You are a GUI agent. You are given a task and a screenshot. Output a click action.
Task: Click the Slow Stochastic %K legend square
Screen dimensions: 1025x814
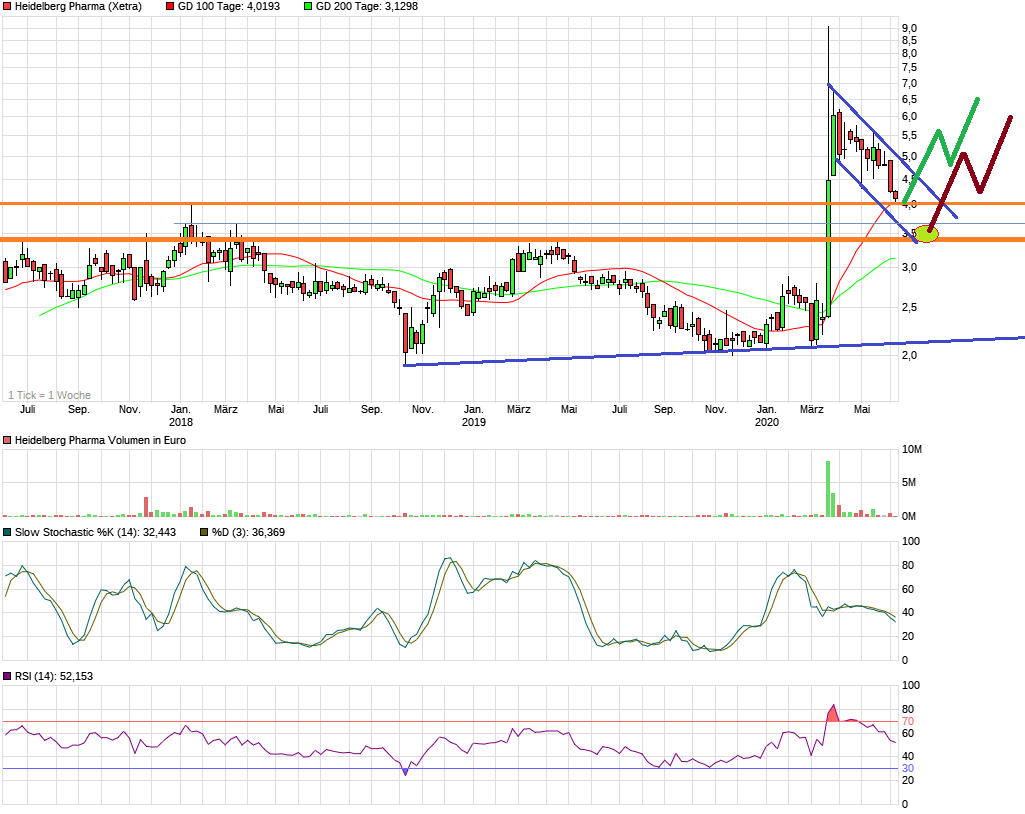tap(7, 532)
